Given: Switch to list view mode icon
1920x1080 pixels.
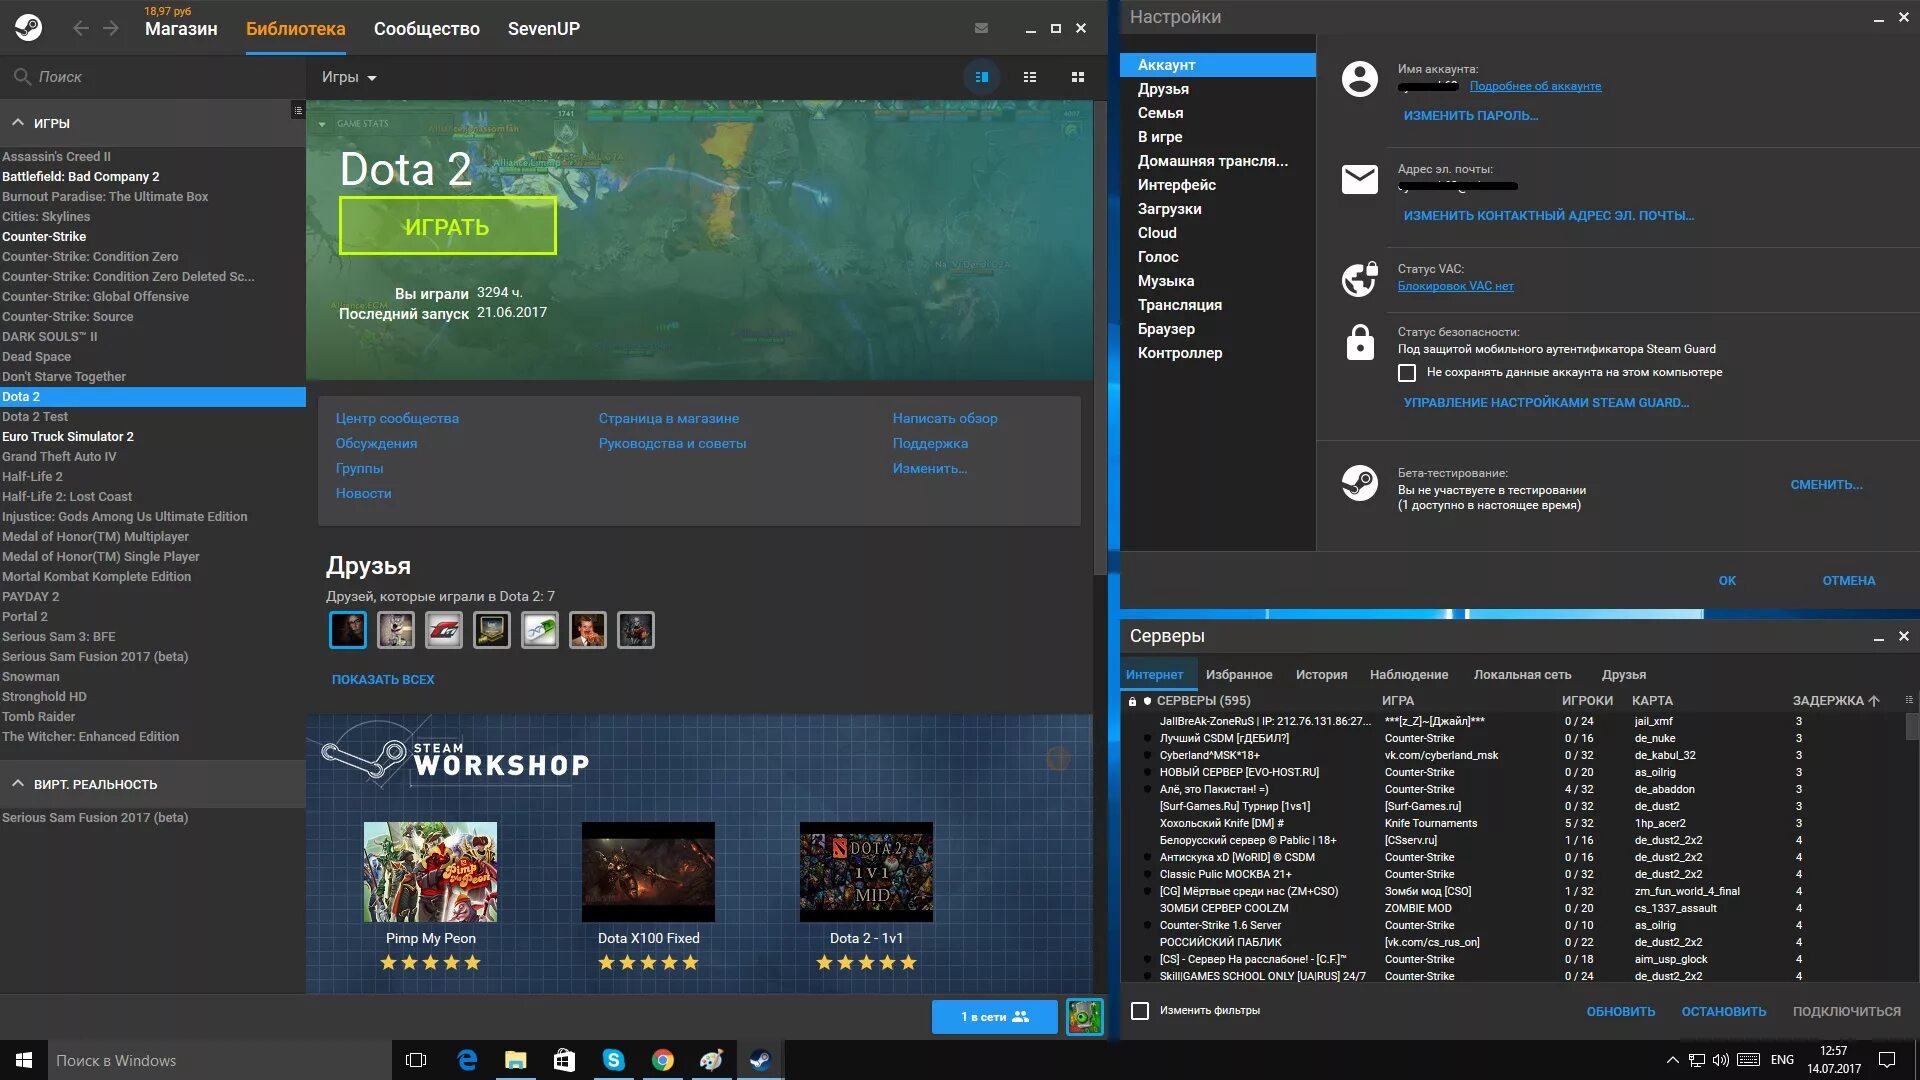Looking at the screenshot, I should (x=1029, y=77).
